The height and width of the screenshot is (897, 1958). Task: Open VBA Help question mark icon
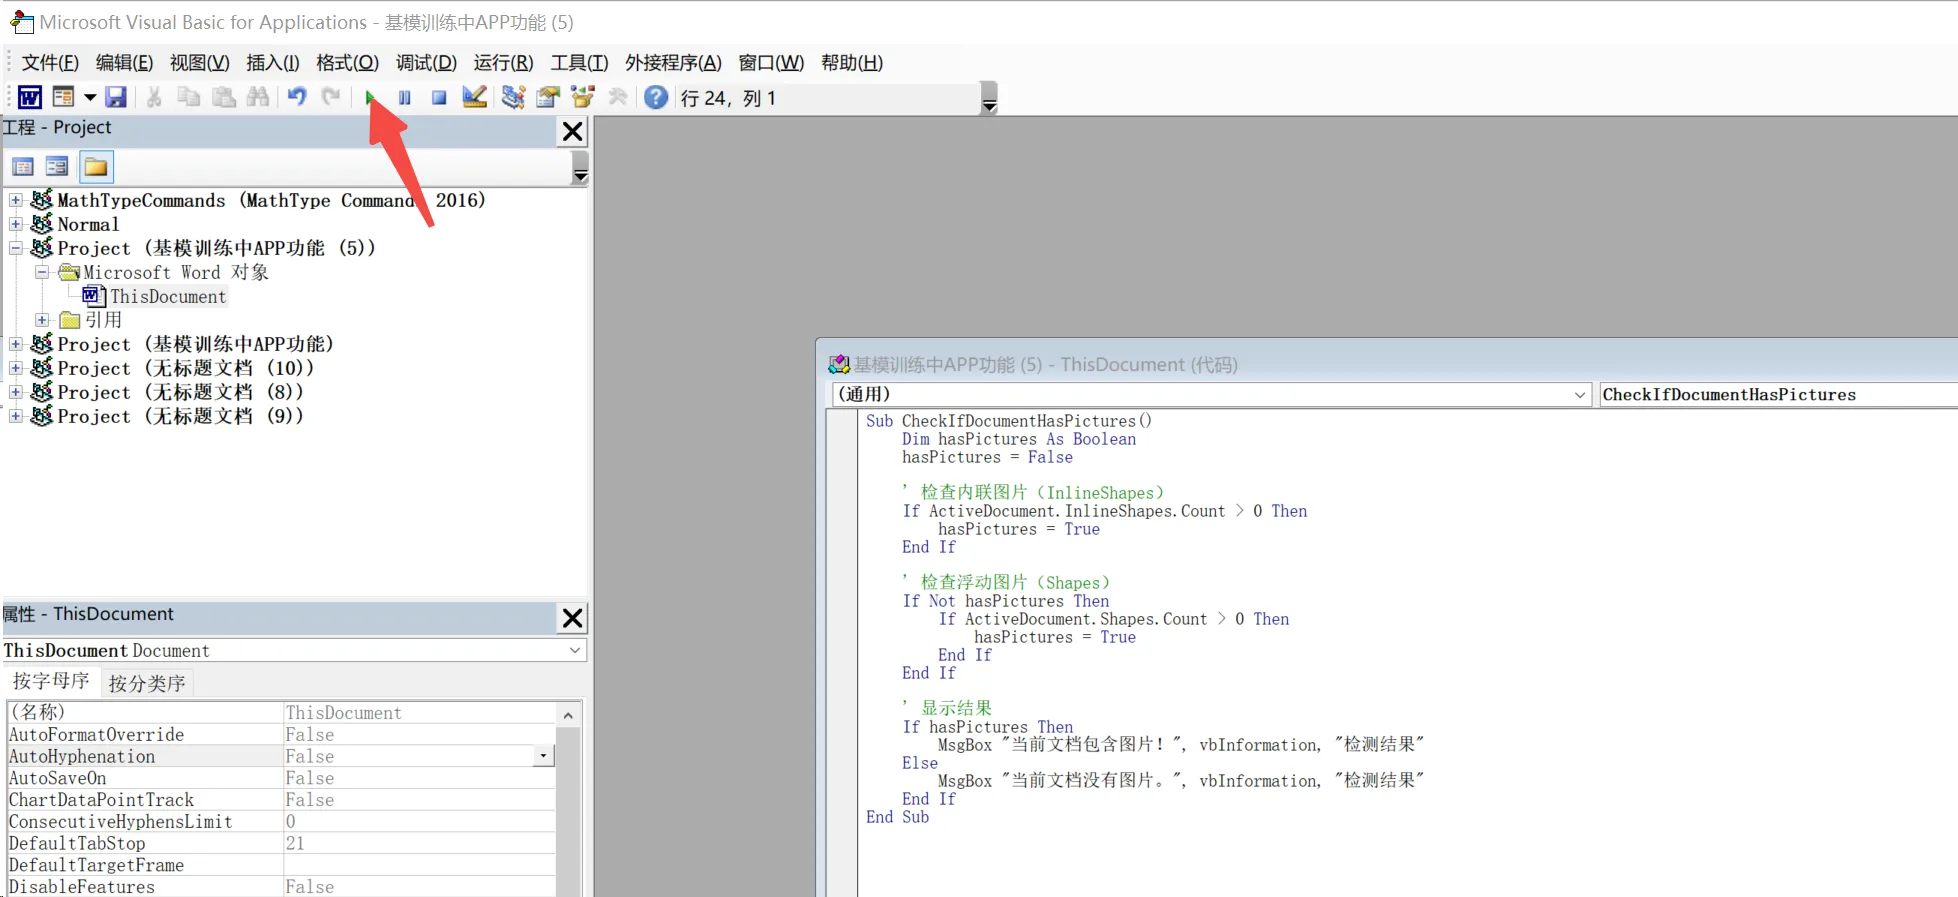pos(656,97)
